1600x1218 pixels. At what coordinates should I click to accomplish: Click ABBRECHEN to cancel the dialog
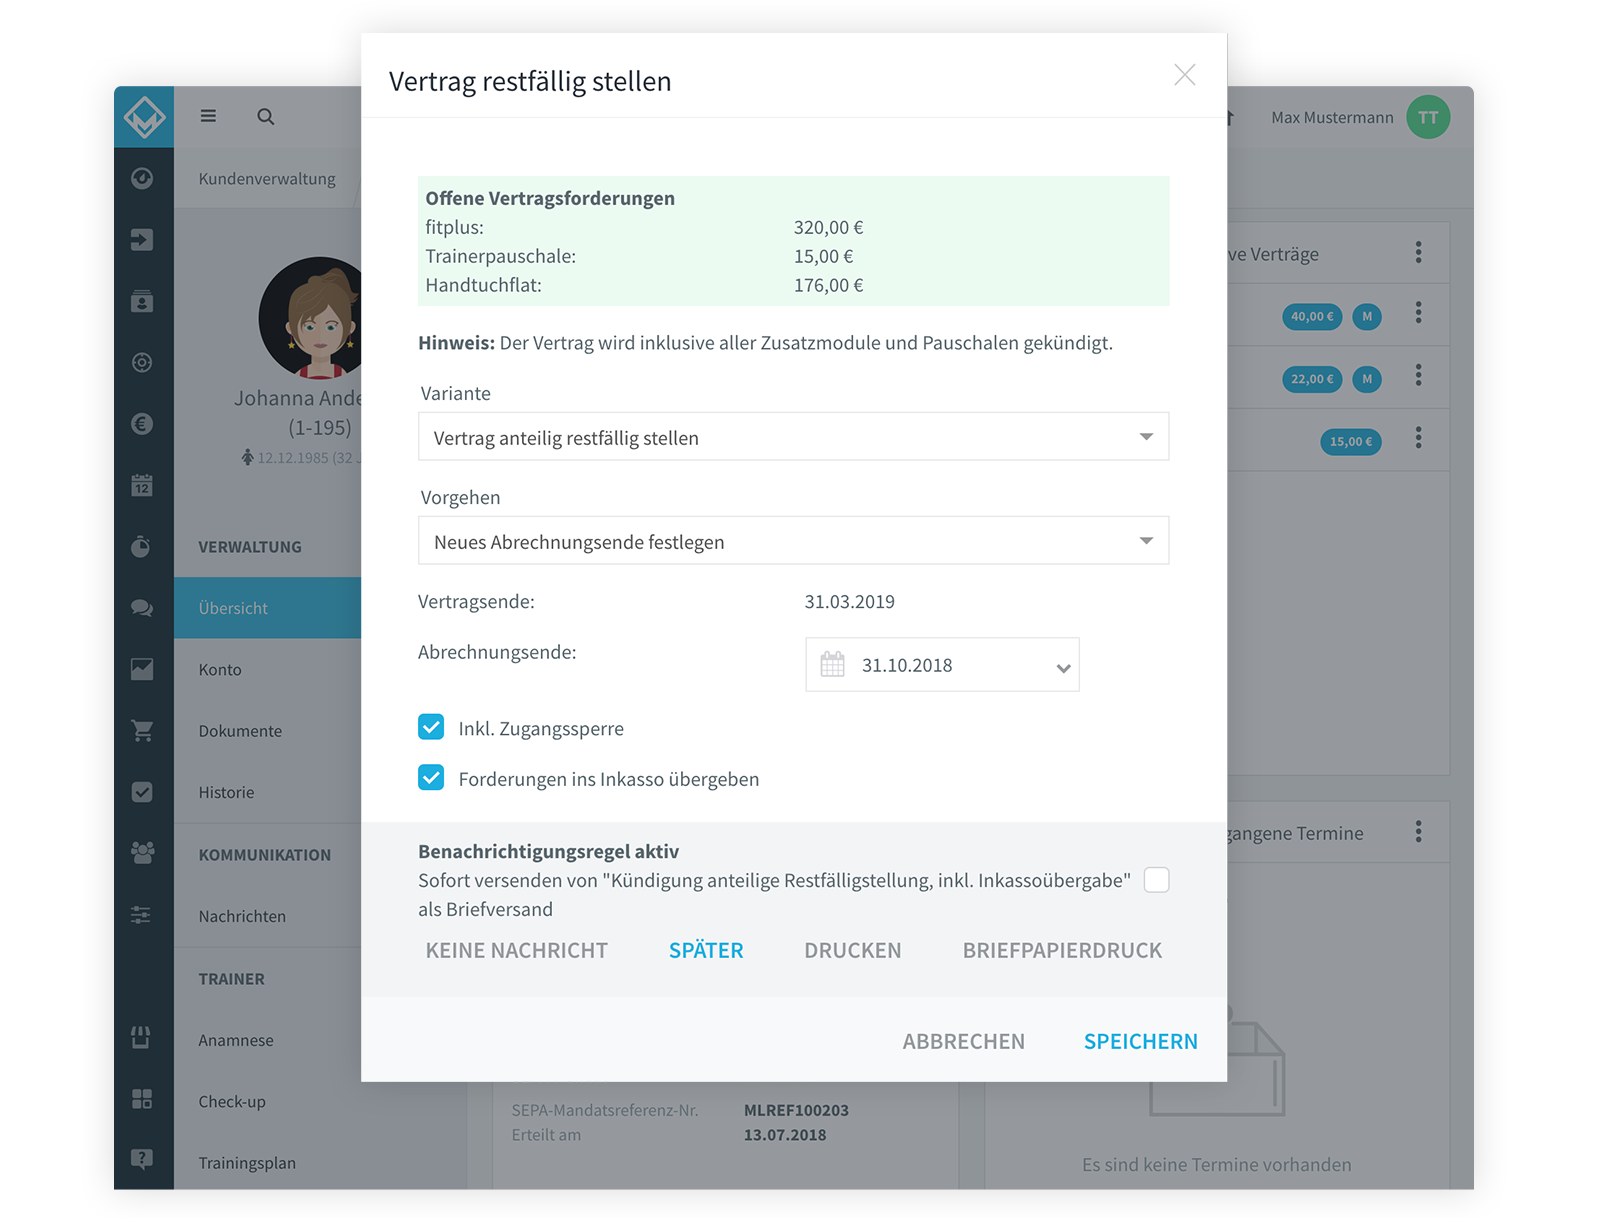pyautogui.click(x=963, y=1041)
